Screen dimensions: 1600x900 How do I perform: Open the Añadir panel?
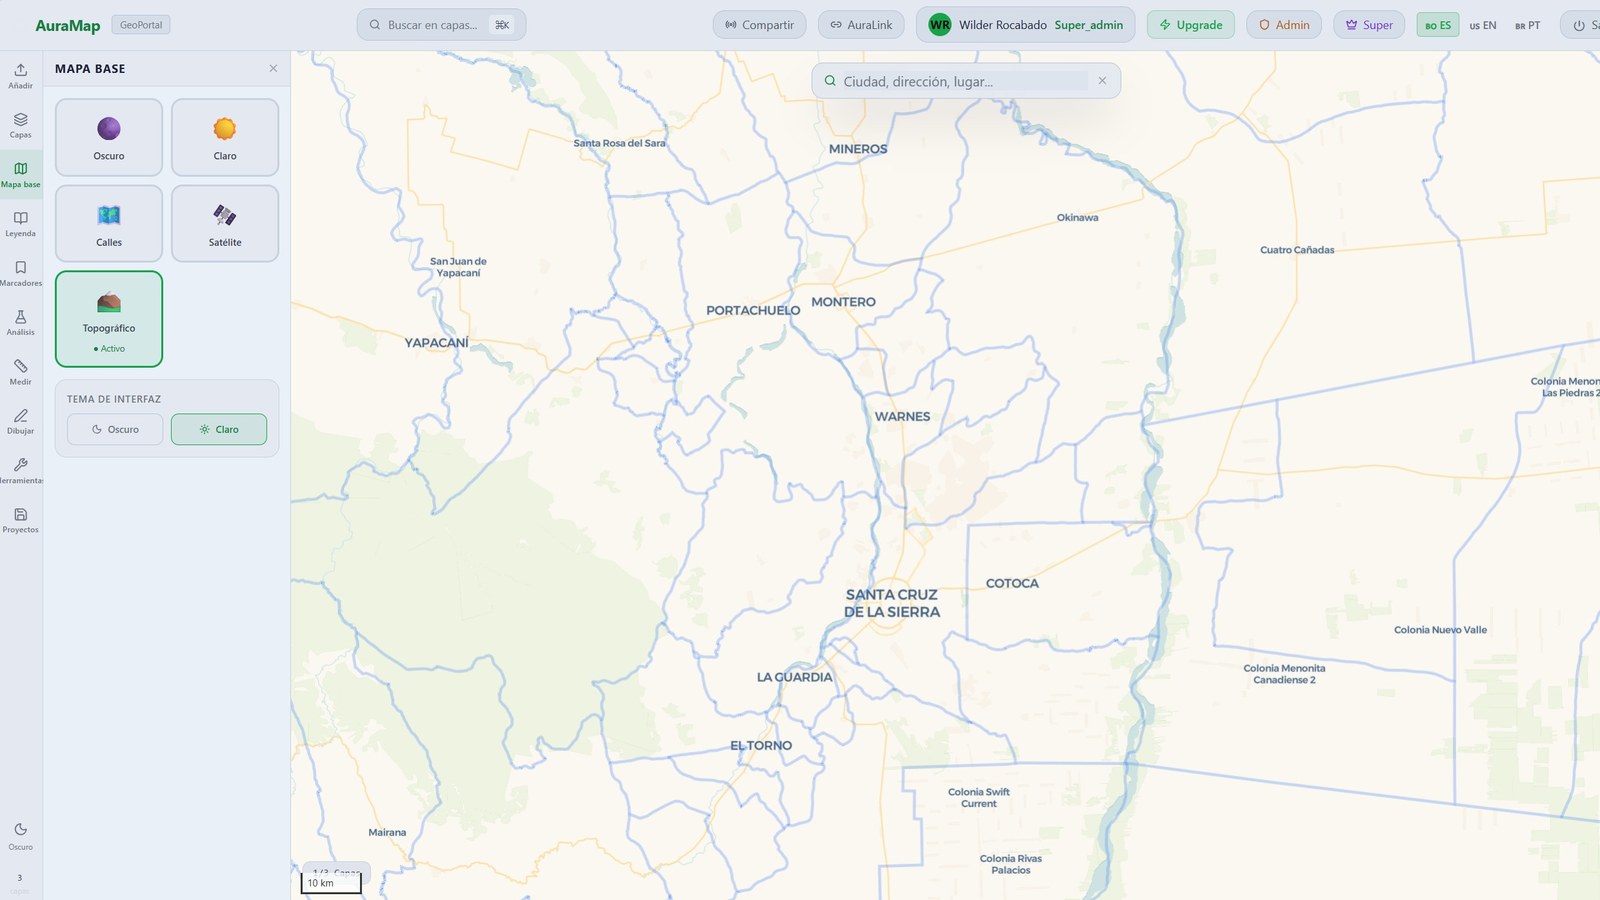pos(20,76)
